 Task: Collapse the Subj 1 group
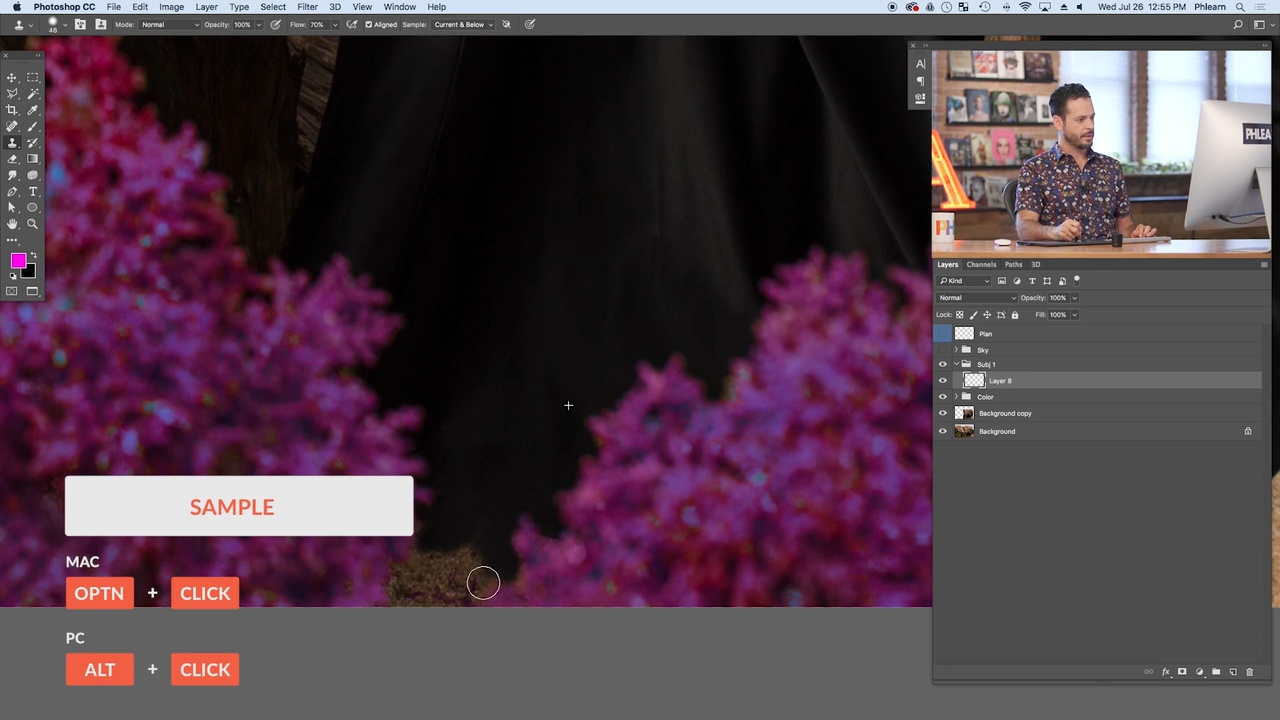pos(957,365)
